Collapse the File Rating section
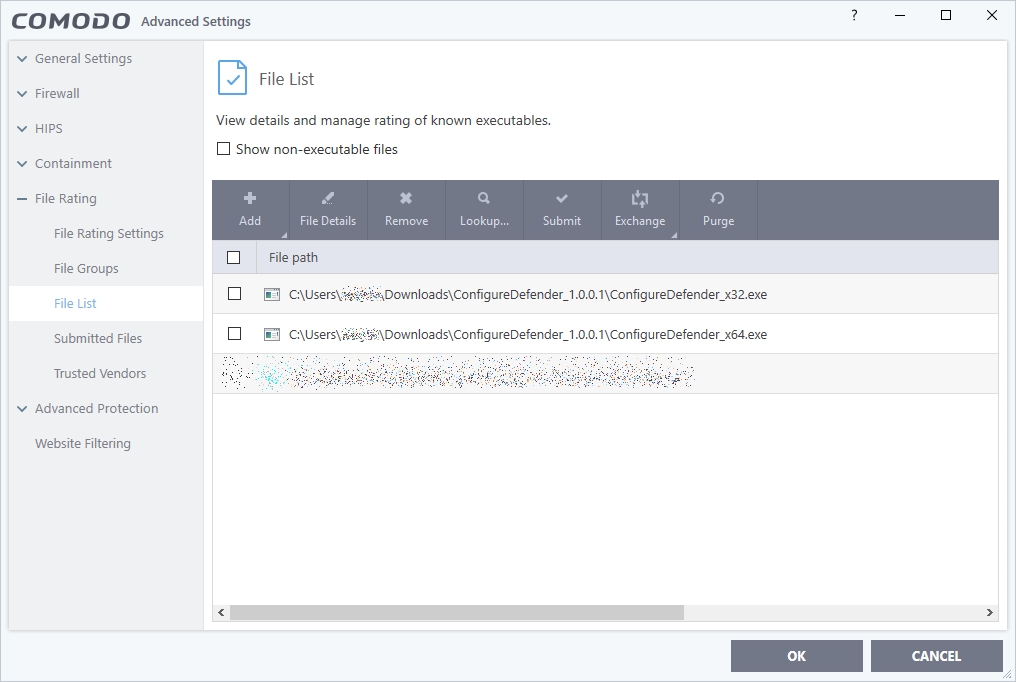The image size is (1016, 682). 22,199
